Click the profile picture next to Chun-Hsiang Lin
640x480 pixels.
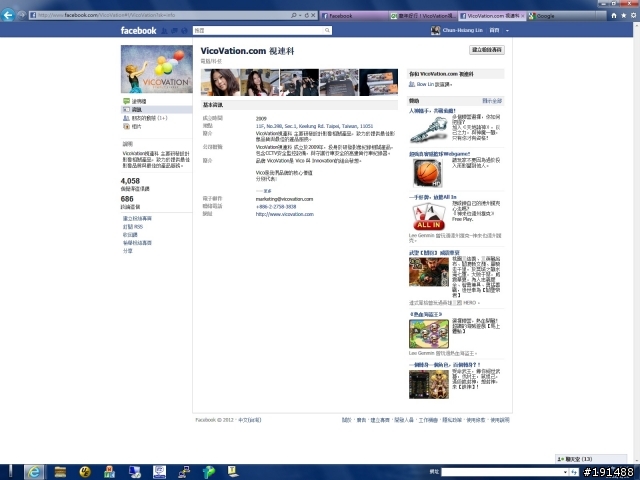(x=436, y=30)
